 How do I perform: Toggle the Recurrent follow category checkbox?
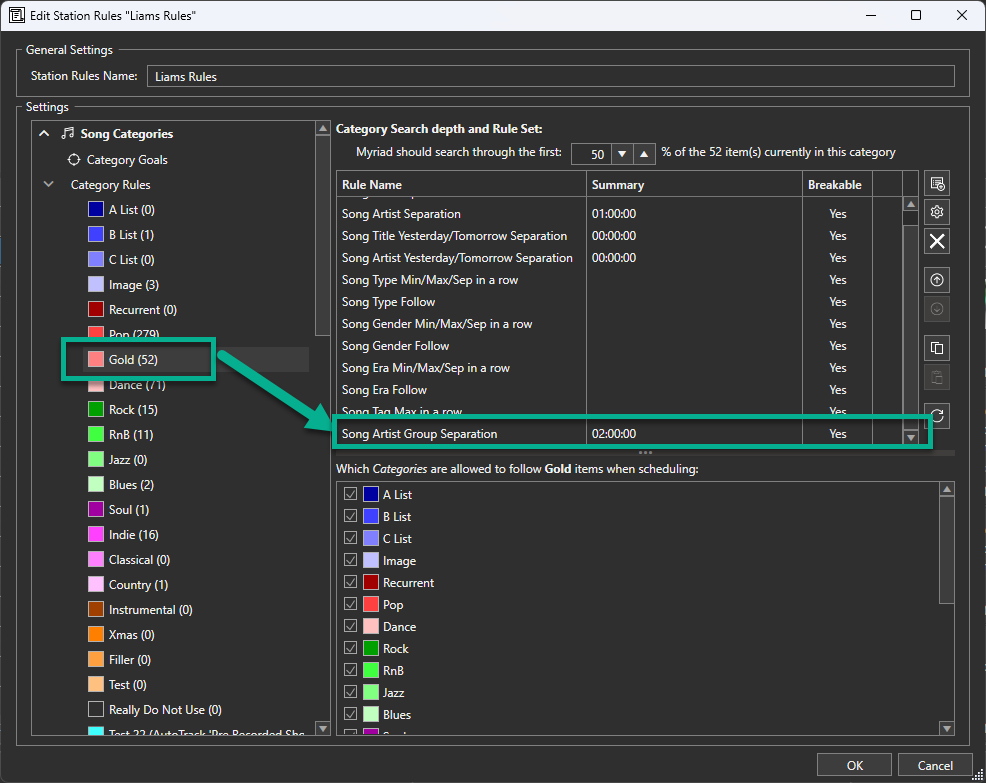tap(350, 582)
